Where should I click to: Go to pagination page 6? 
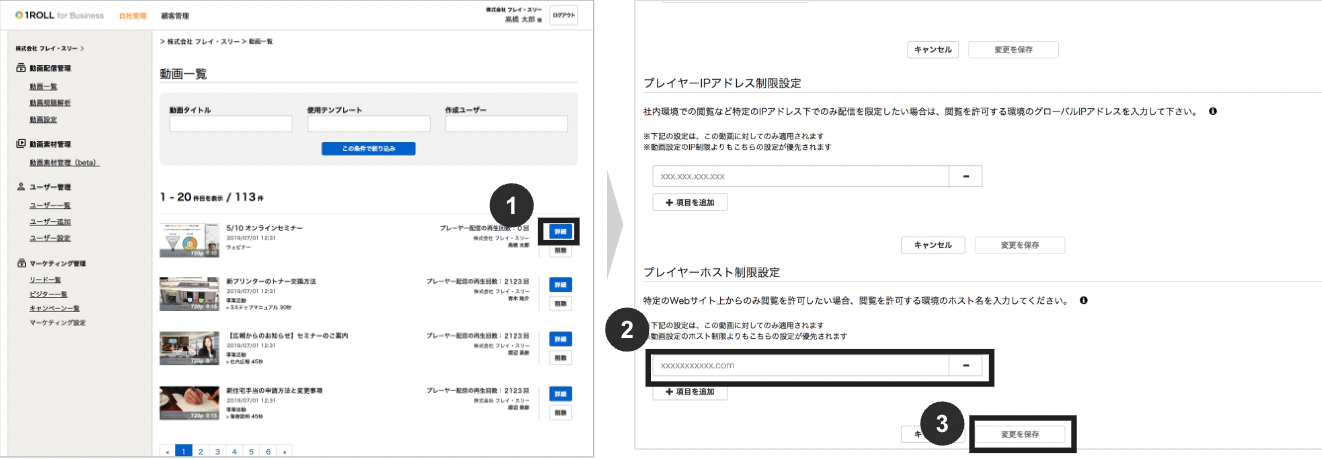click(268, 451)
